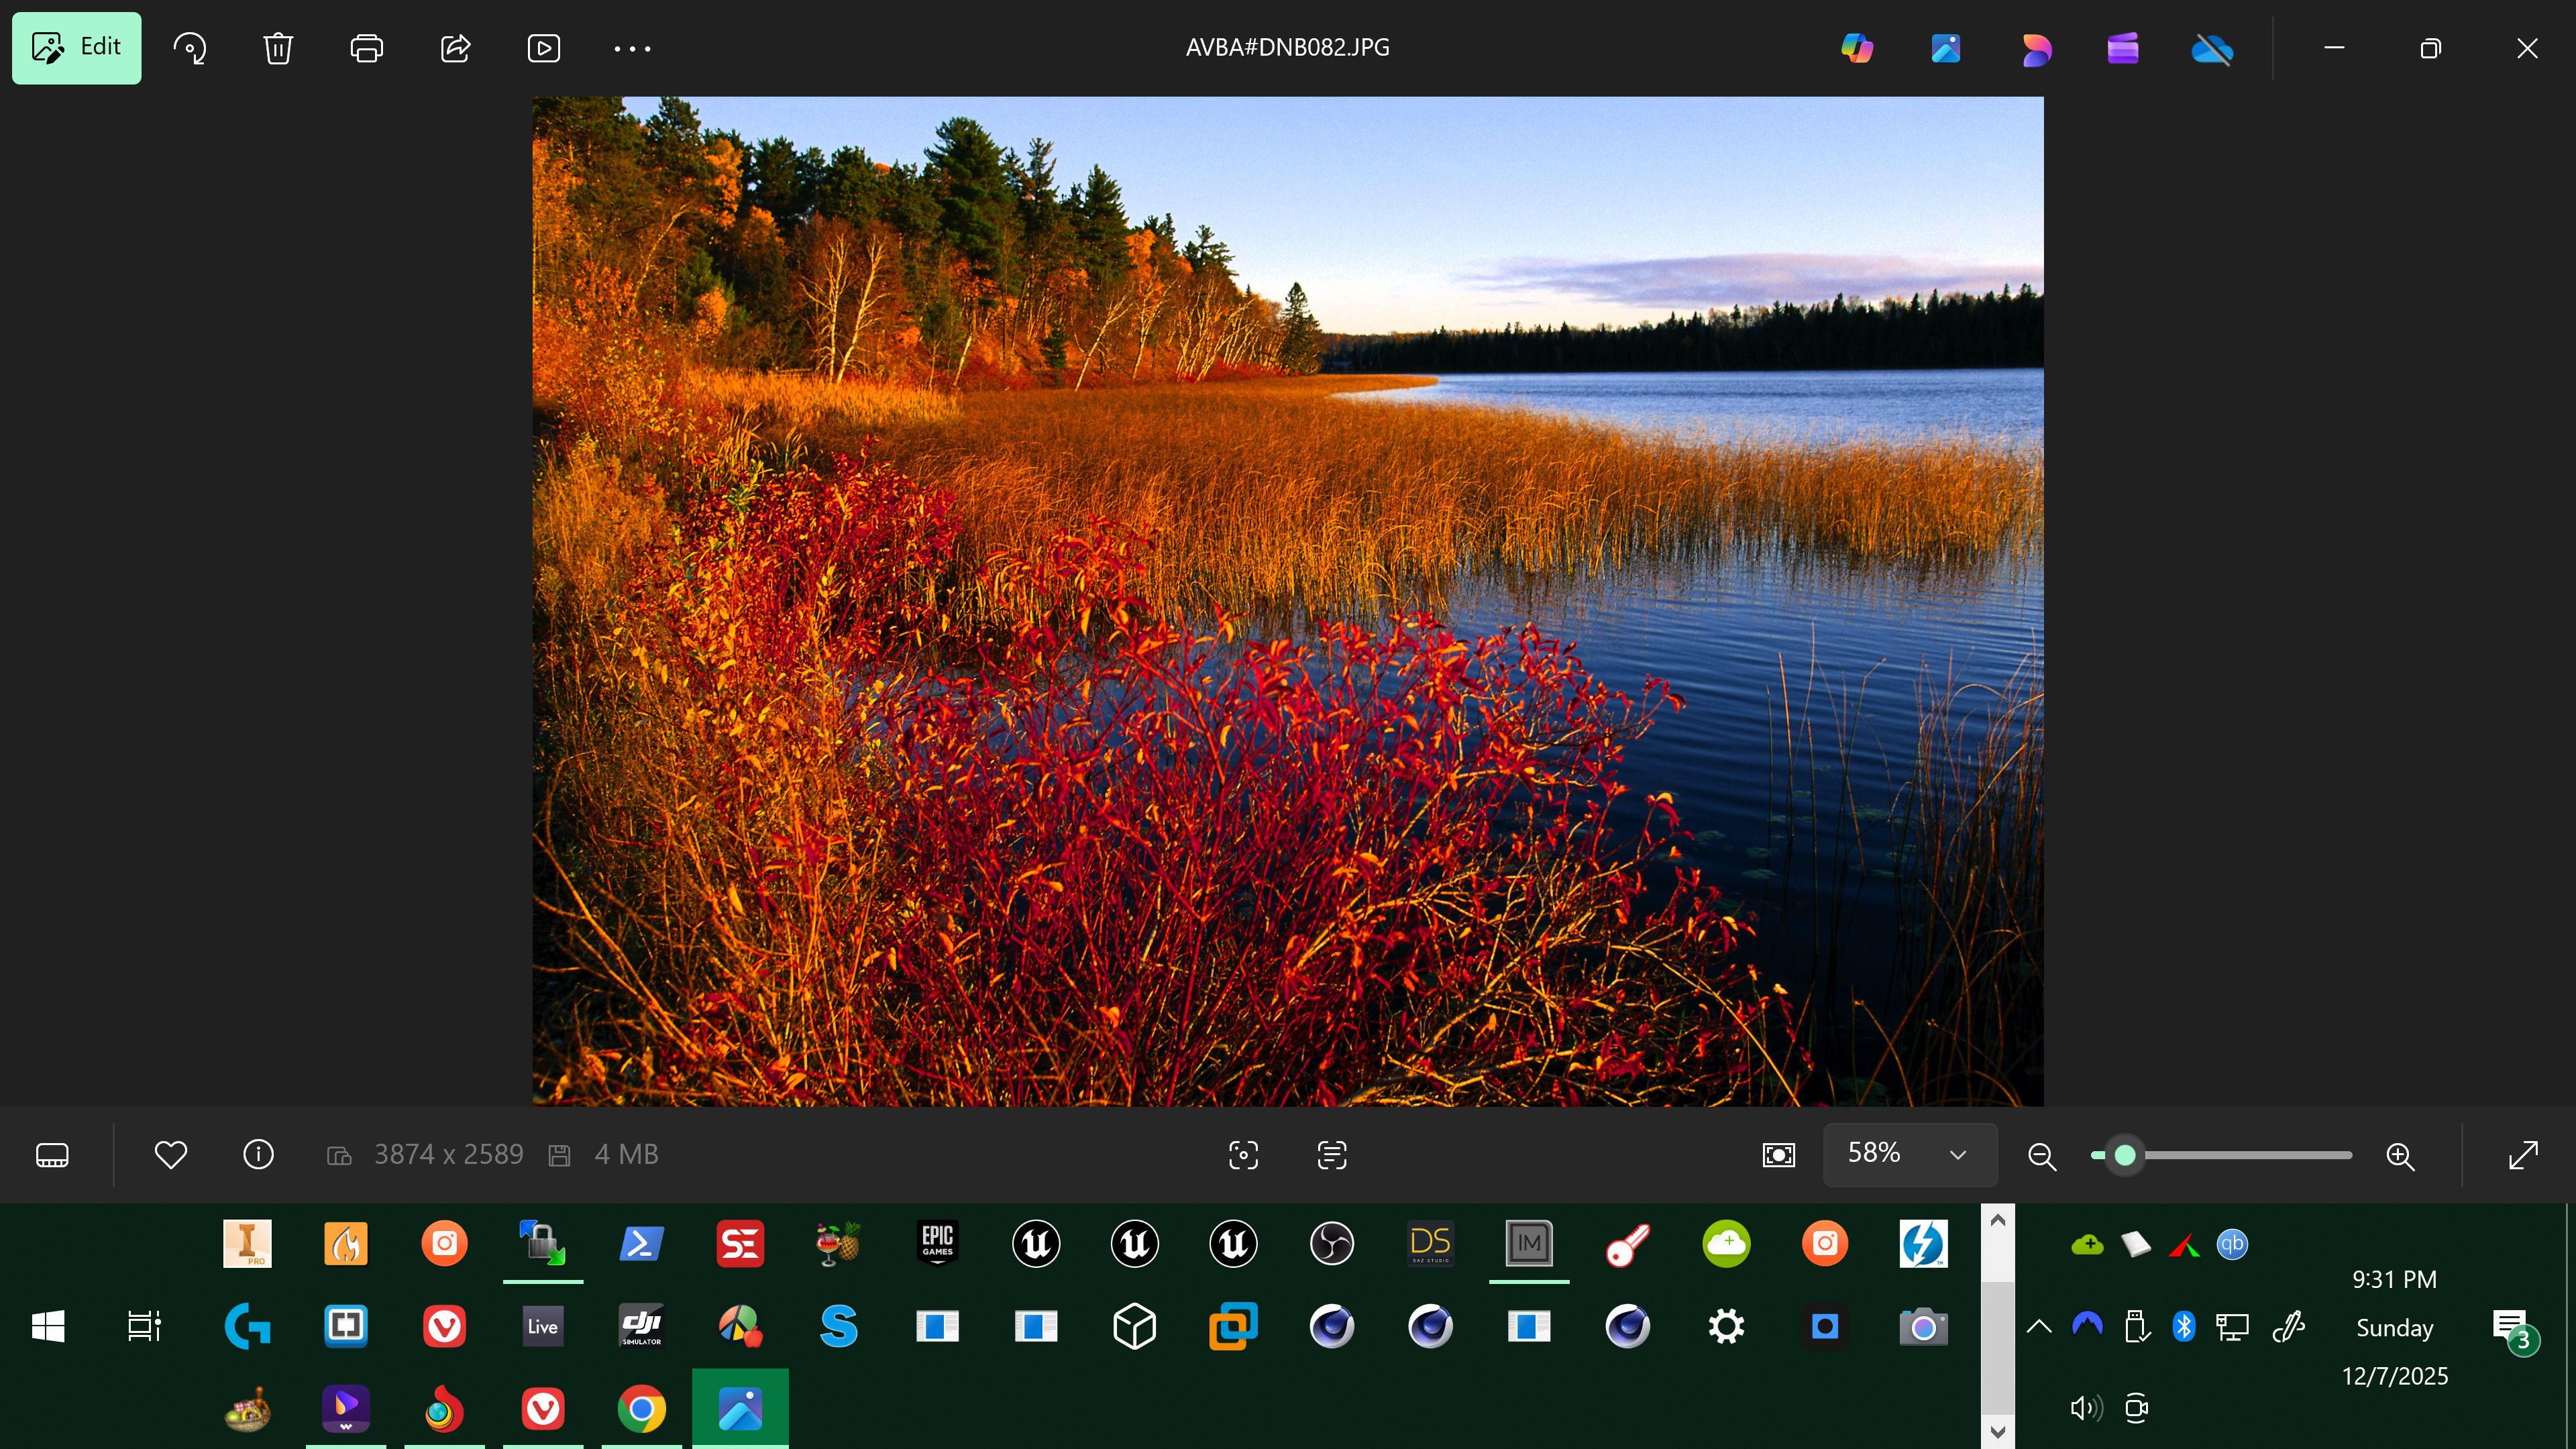Image resolution: width=2576 pixels, height=1449 pixels.
Task: Click the visual search icon
Action: [x=1243, y=1155]
